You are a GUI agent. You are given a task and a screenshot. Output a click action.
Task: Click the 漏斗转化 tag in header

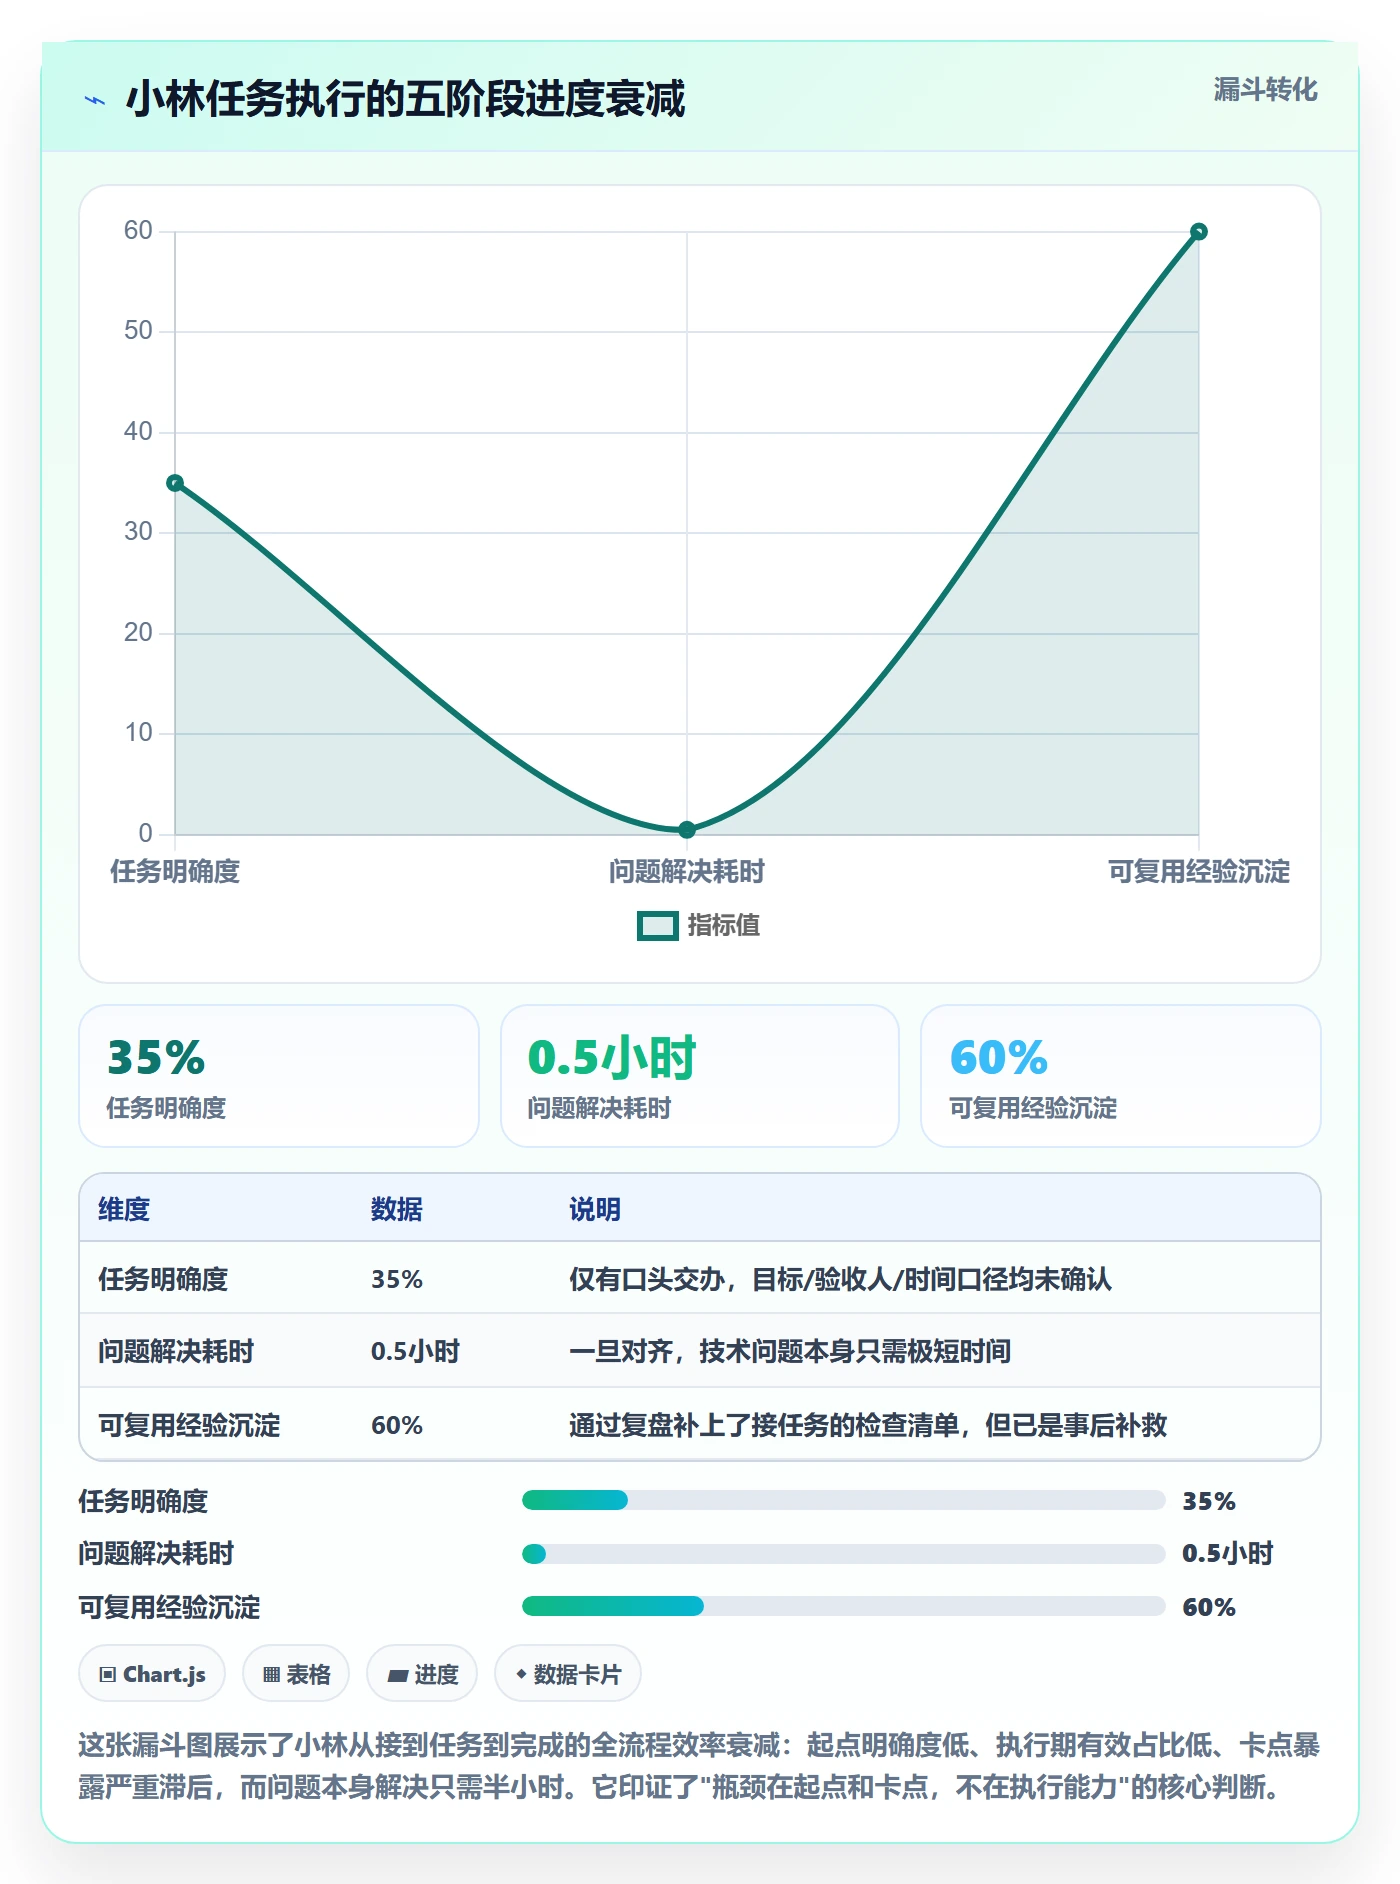tap(1265, 90)
